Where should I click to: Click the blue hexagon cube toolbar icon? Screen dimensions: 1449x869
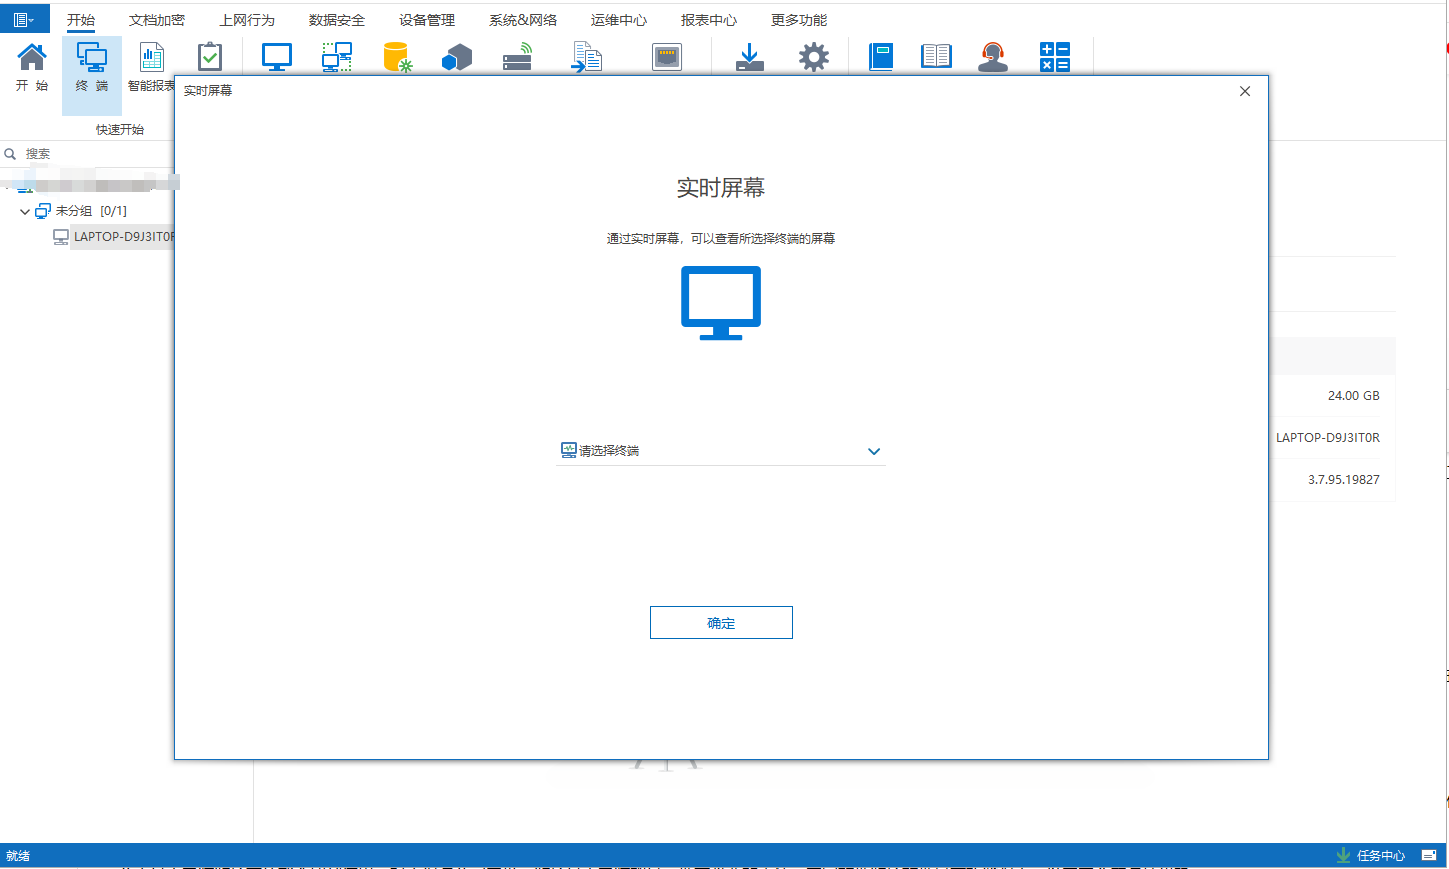pyautogui.click(x=457, y=58)
